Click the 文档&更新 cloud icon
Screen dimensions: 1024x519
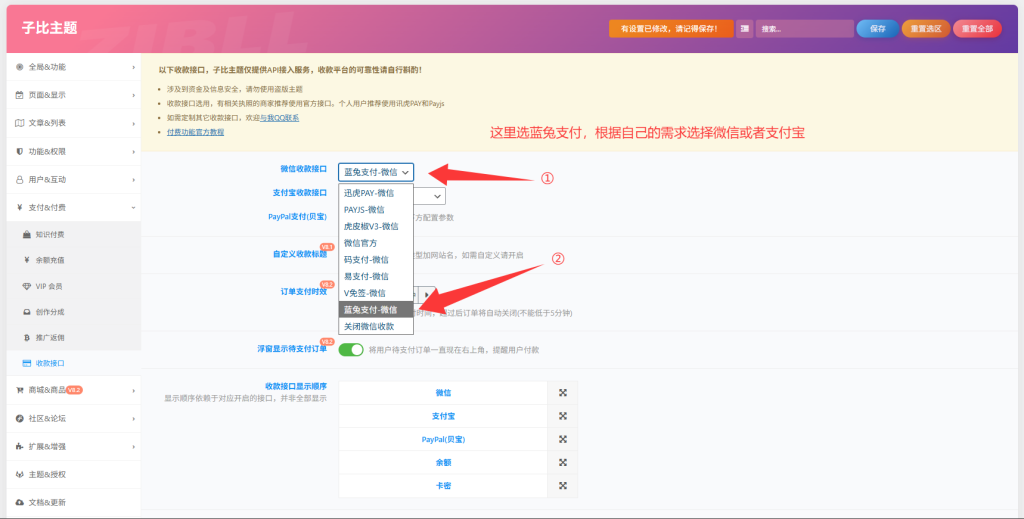[x=20, y=503]
